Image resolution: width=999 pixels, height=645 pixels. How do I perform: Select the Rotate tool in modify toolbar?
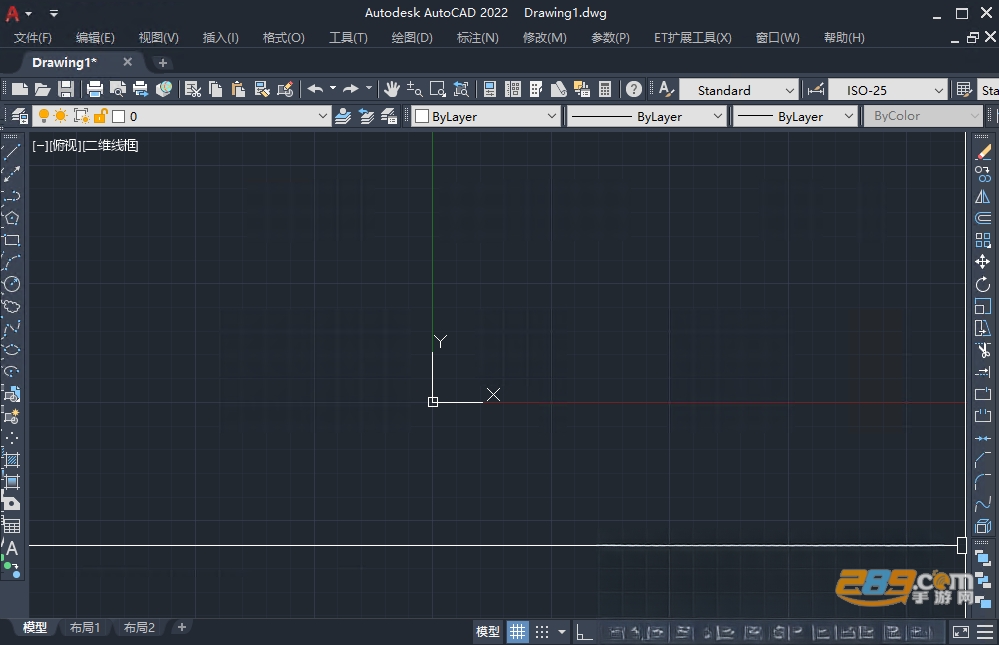pos(983,284)
